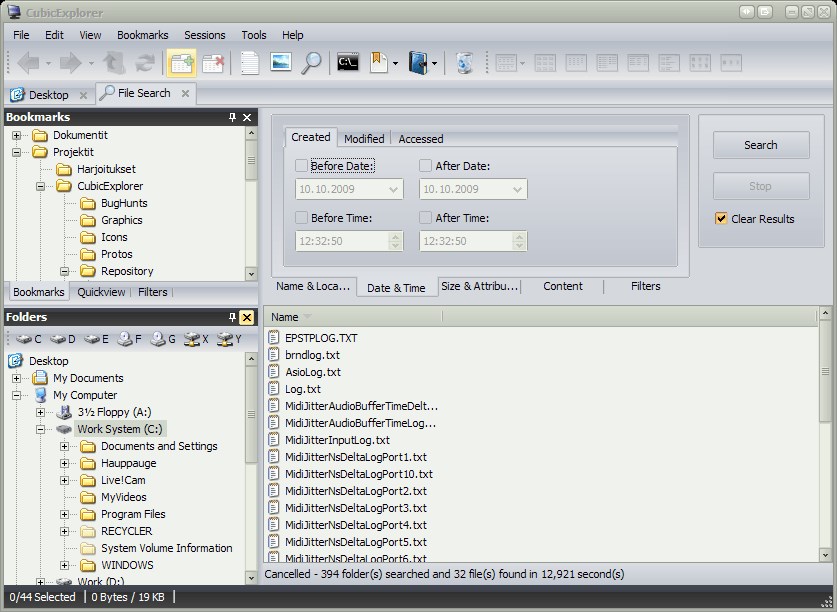Viewport: 837px width, 612px height.
Task: Collapse the CubicExplorer bookmark folder
Action: [x=41, y=186]
